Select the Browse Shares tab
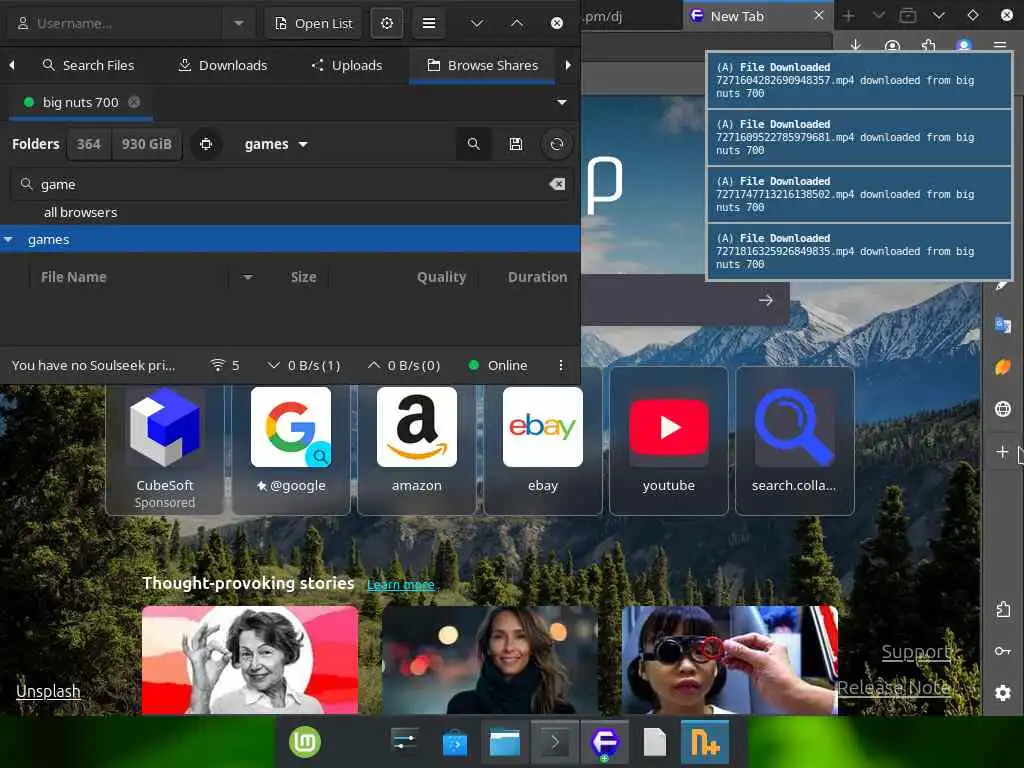The height and width of the screenshot is (768, 1024). [482, 65]
